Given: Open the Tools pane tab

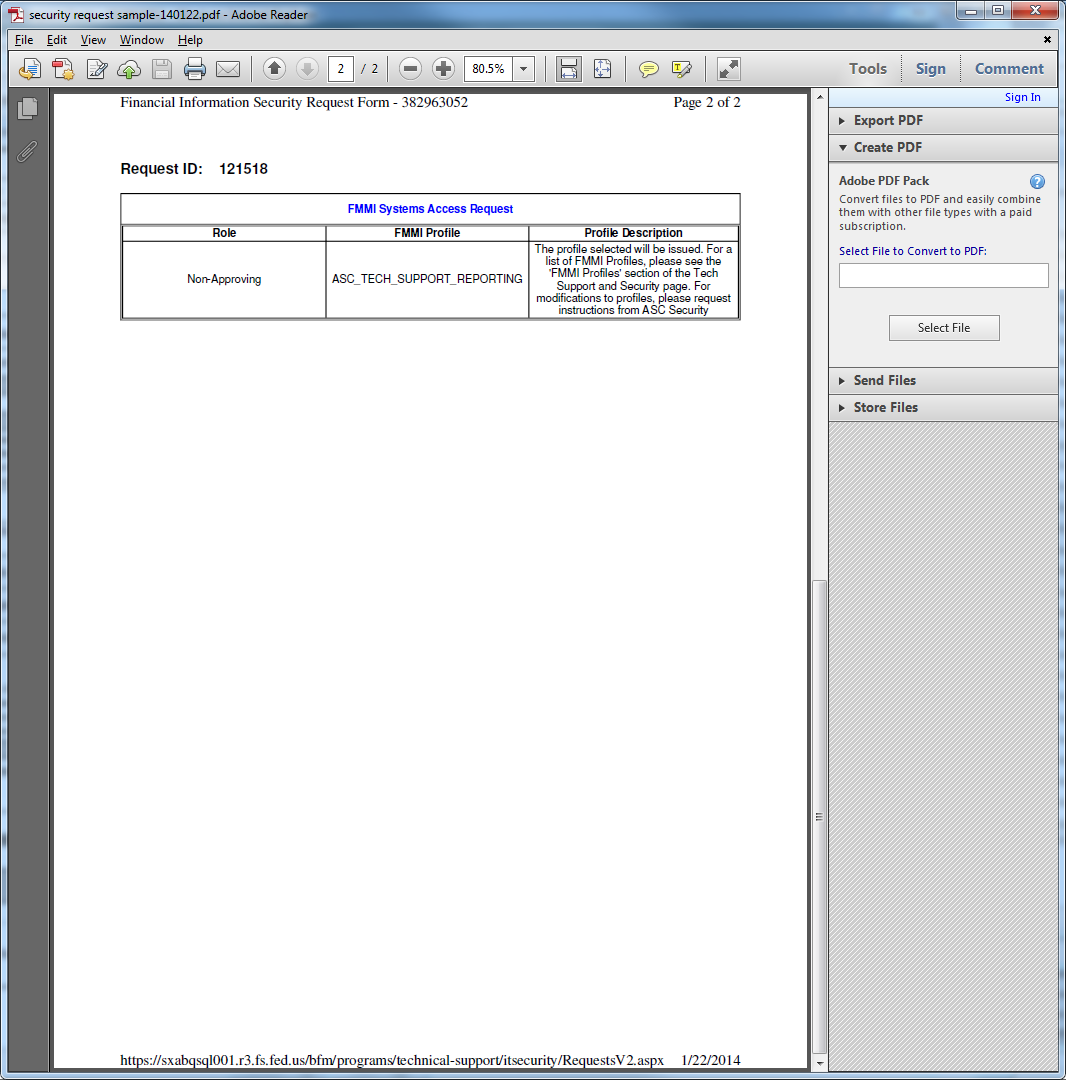Looking at the screenshot, I should (868, 69).
